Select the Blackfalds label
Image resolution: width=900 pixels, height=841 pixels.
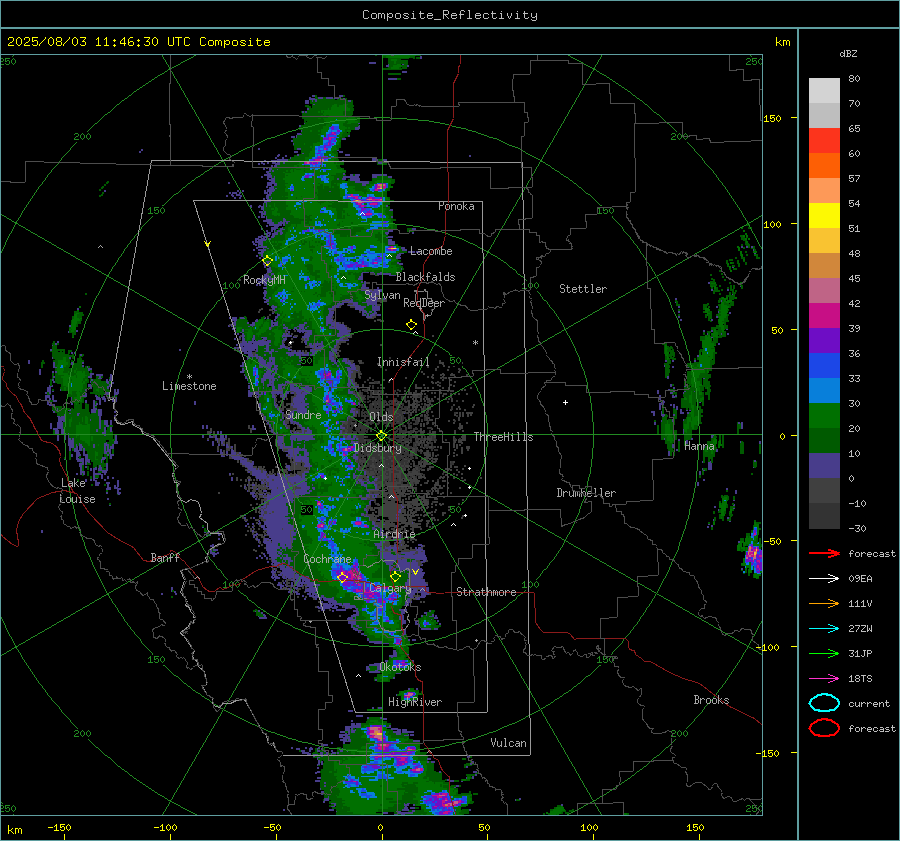(425, 277)
